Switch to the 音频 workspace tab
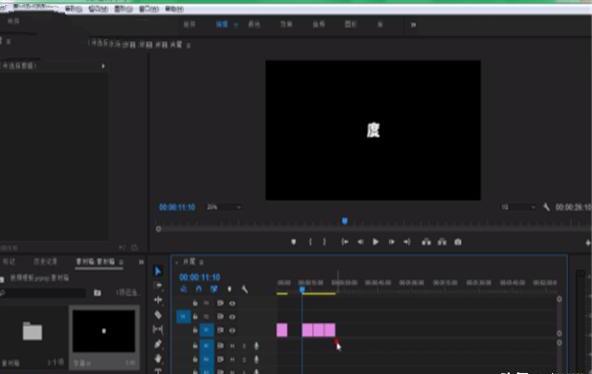592x374 pixels. point(319,25)
